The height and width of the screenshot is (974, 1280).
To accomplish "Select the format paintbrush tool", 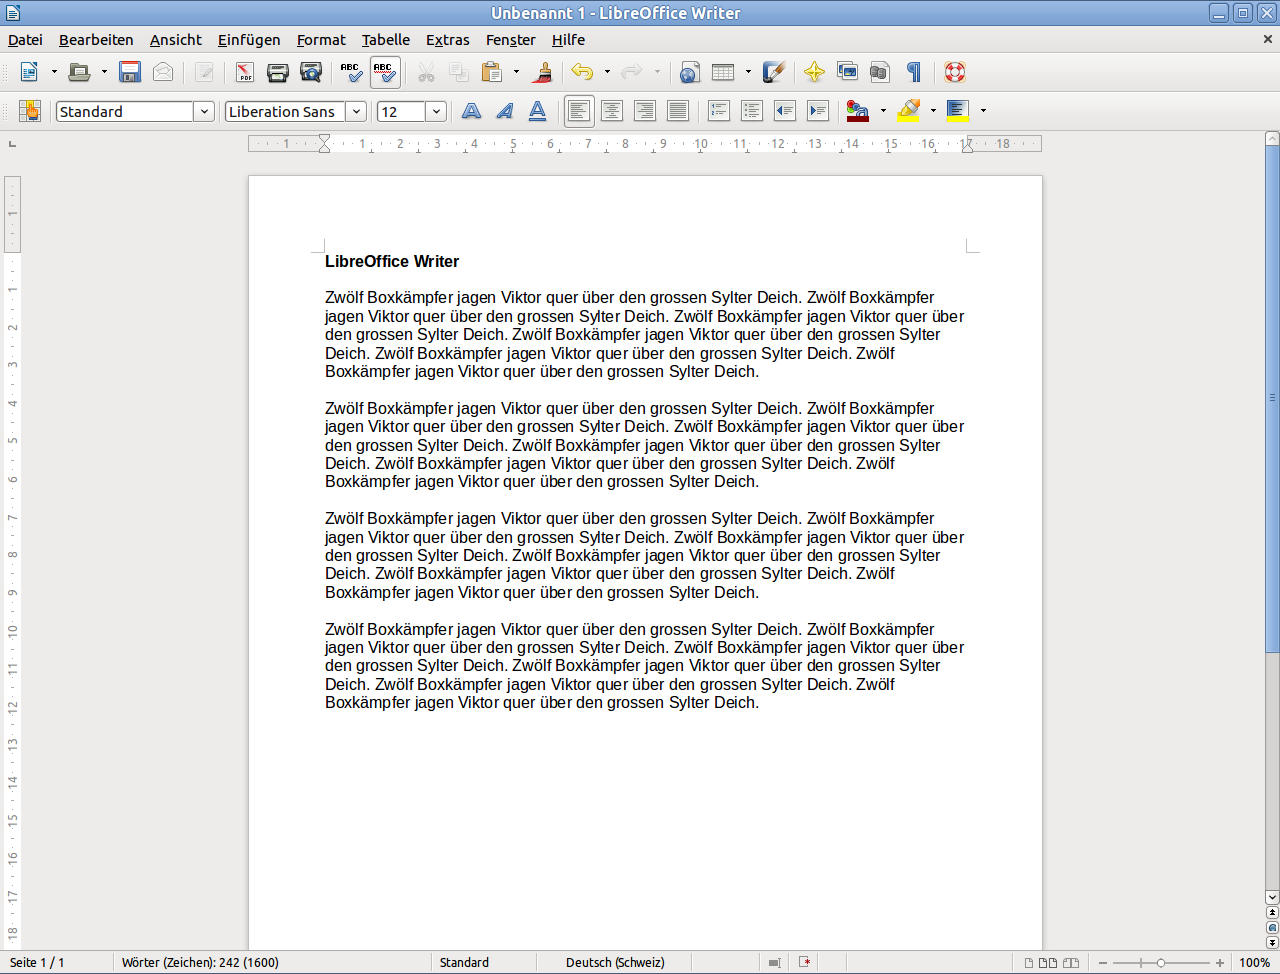I will pos(543,72).
